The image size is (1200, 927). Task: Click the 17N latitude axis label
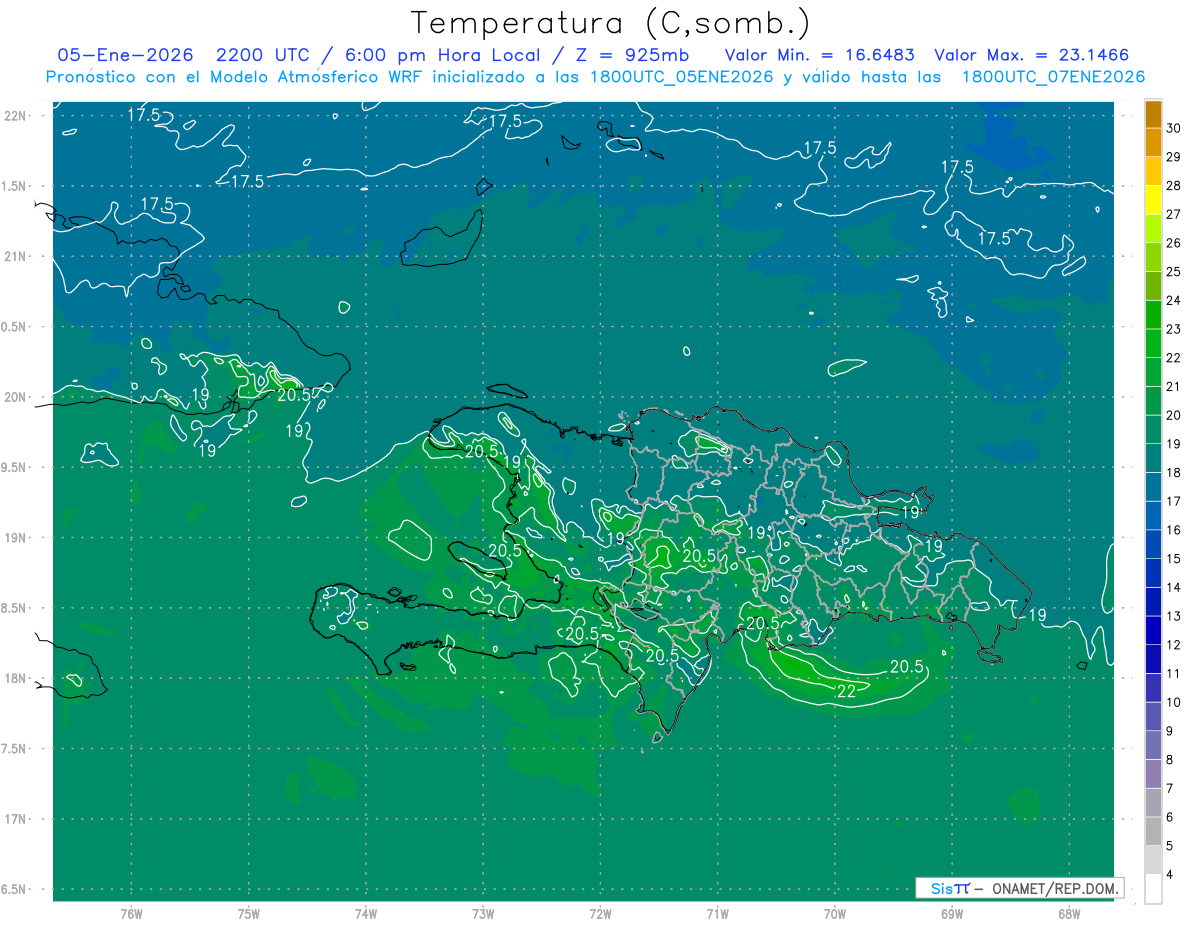tap(15, 819)
